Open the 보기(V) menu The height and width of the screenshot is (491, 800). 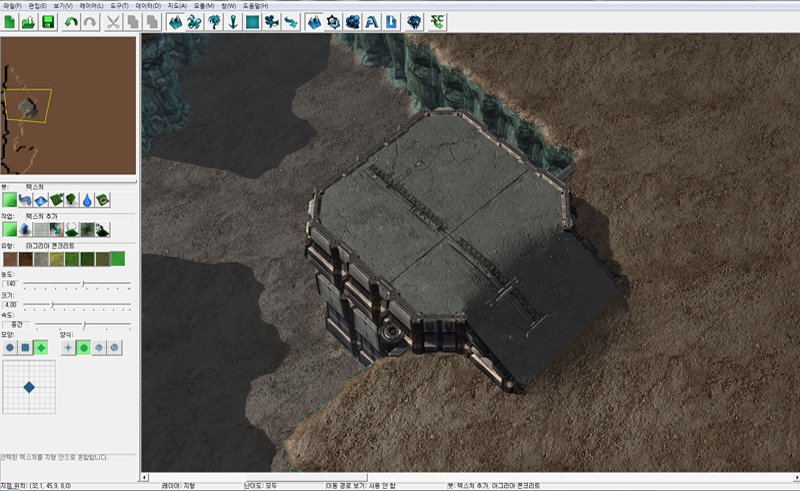63,6
